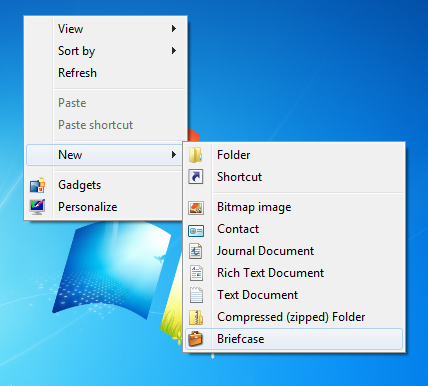The width and height of the screenshot is (428, 386).
Task: Click the Contact card icon
Action: tap(196, 230)
